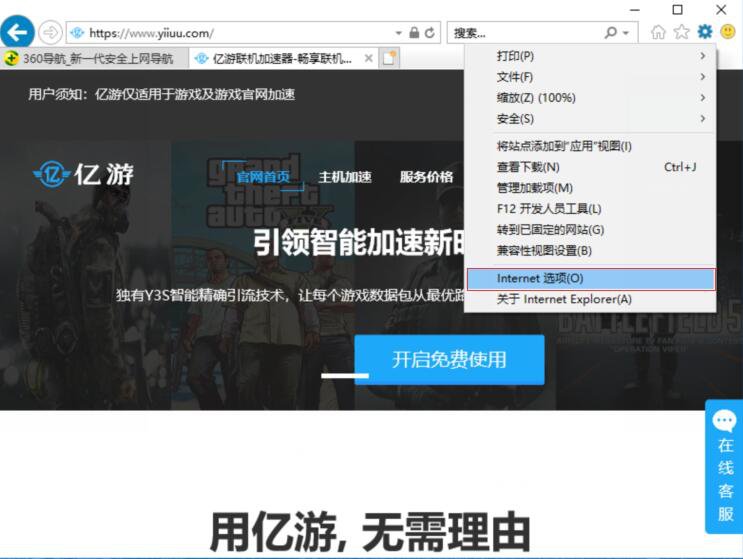Screen dimensions: 743x559
Task: Switch to the 360导航 tab
Action: [x=94, y=58]
